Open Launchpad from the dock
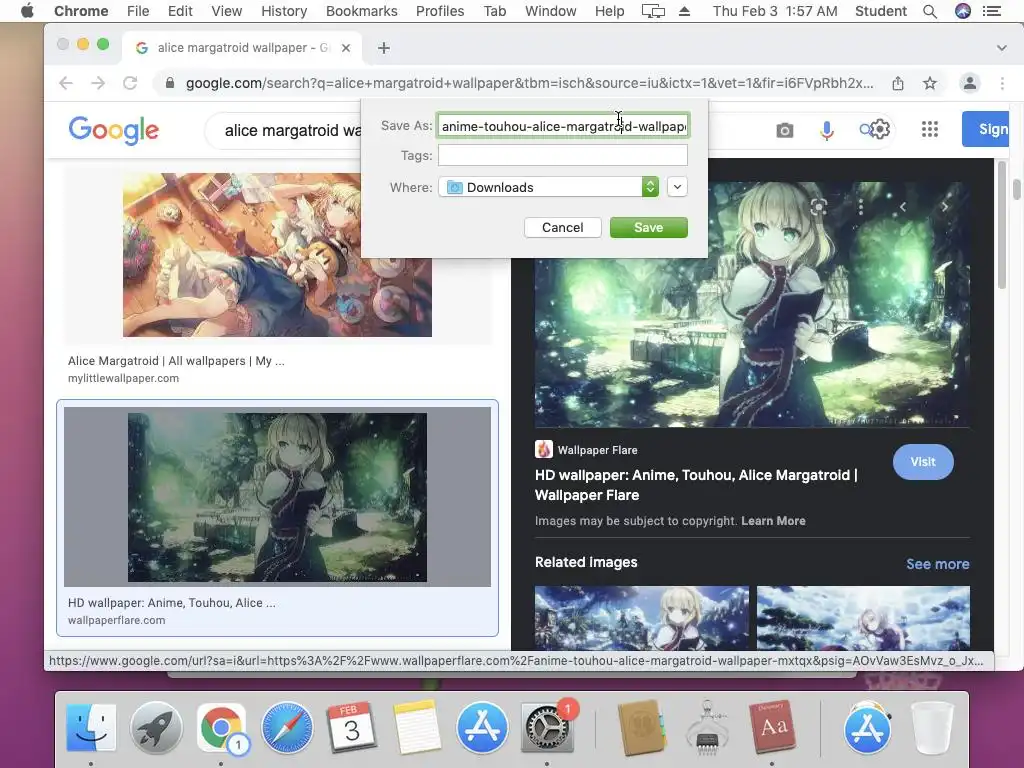This screenshot has width=1024, height=768. pyautogui.click(x=156, y=727)
